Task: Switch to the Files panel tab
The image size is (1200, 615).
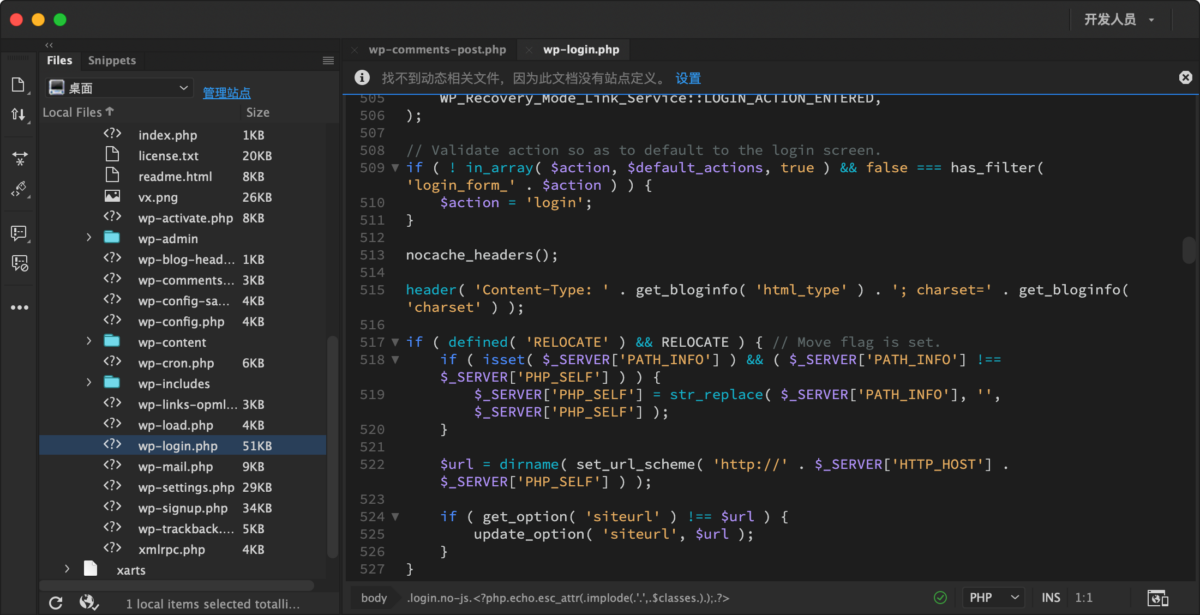Action: coord(59,60)
